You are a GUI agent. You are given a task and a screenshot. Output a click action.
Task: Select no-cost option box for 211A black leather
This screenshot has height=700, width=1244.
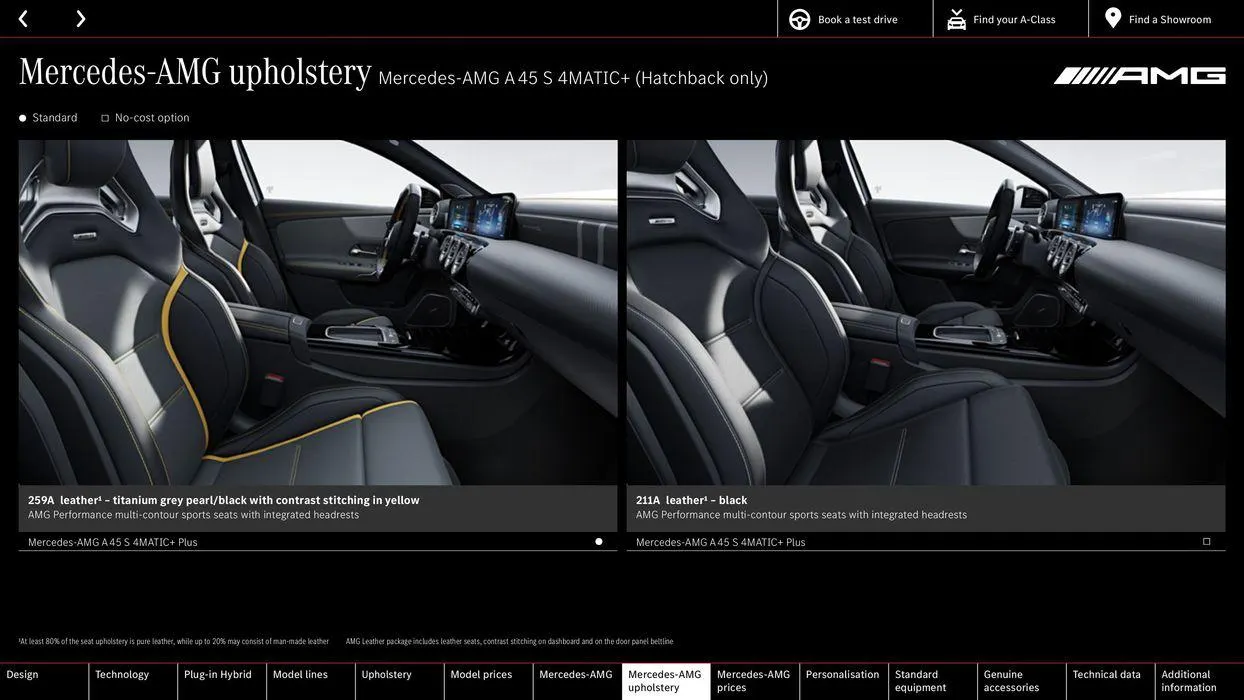click(x=1206, y=542)
